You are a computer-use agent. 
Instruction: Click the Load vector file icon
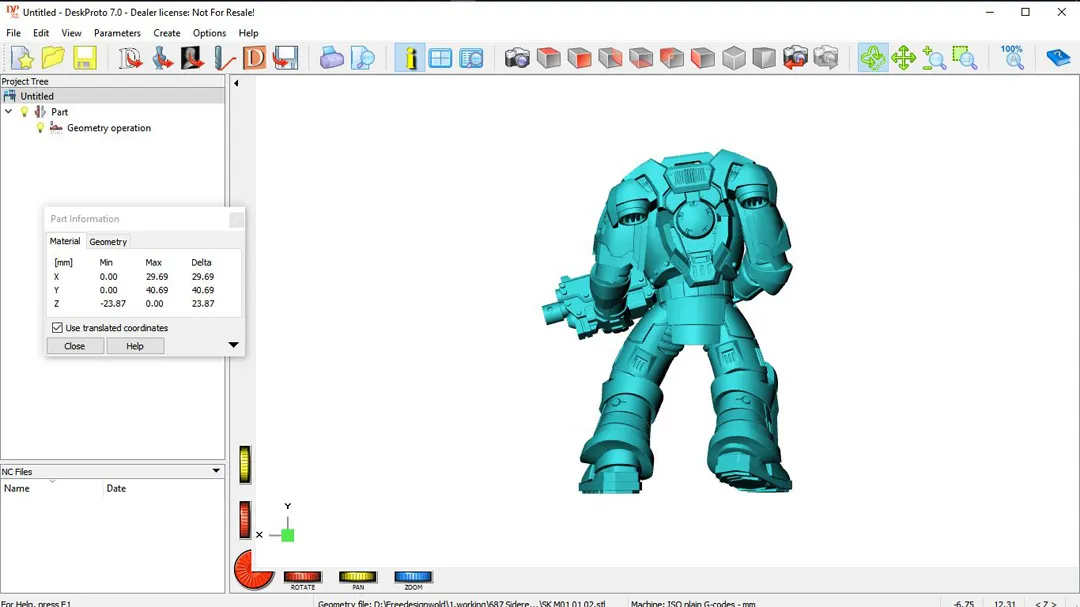tap(130, 59)
